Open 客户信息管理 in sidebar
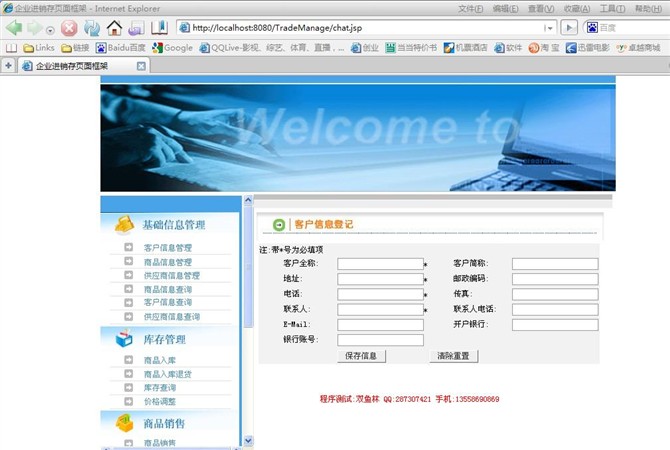This screenshot has width=670, height=450. click(x=168, y=248)
